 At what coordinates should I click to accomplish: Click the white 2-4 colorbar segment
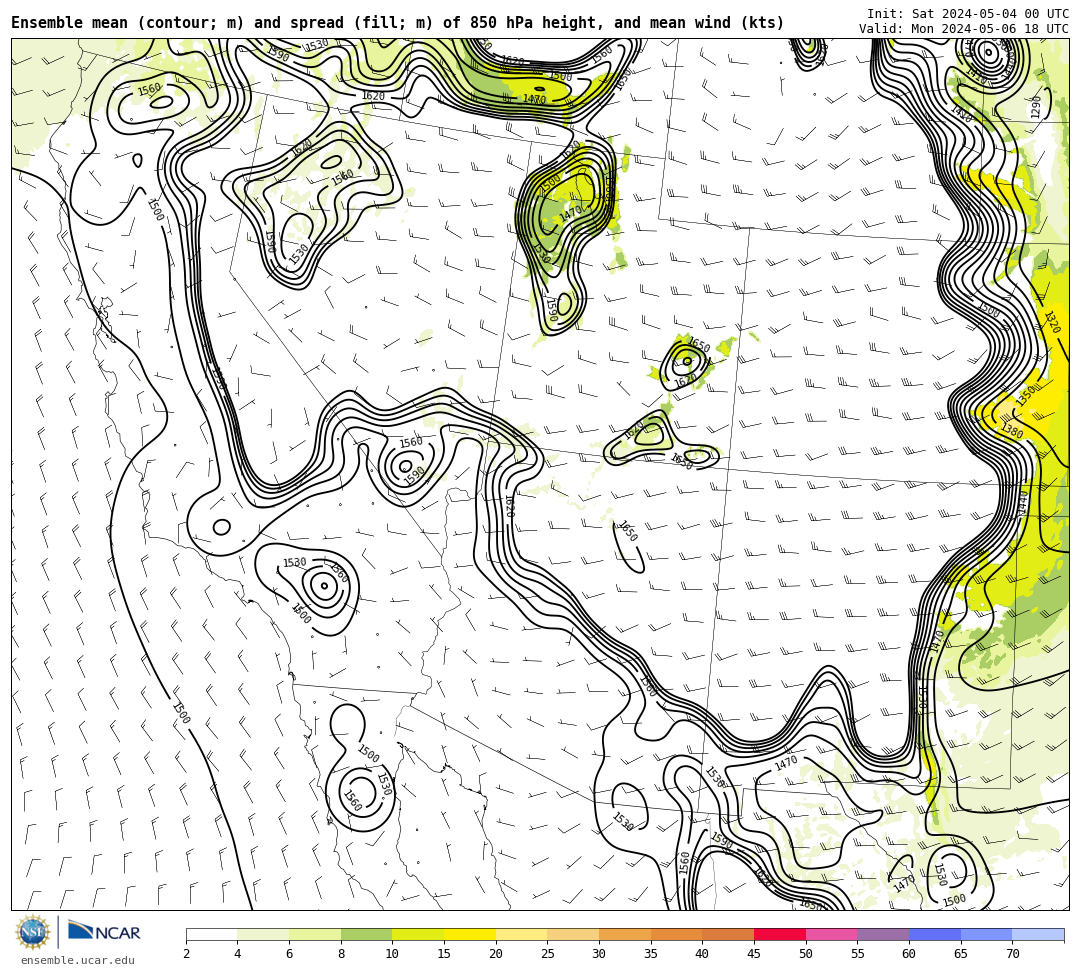(x=211, y=934)
